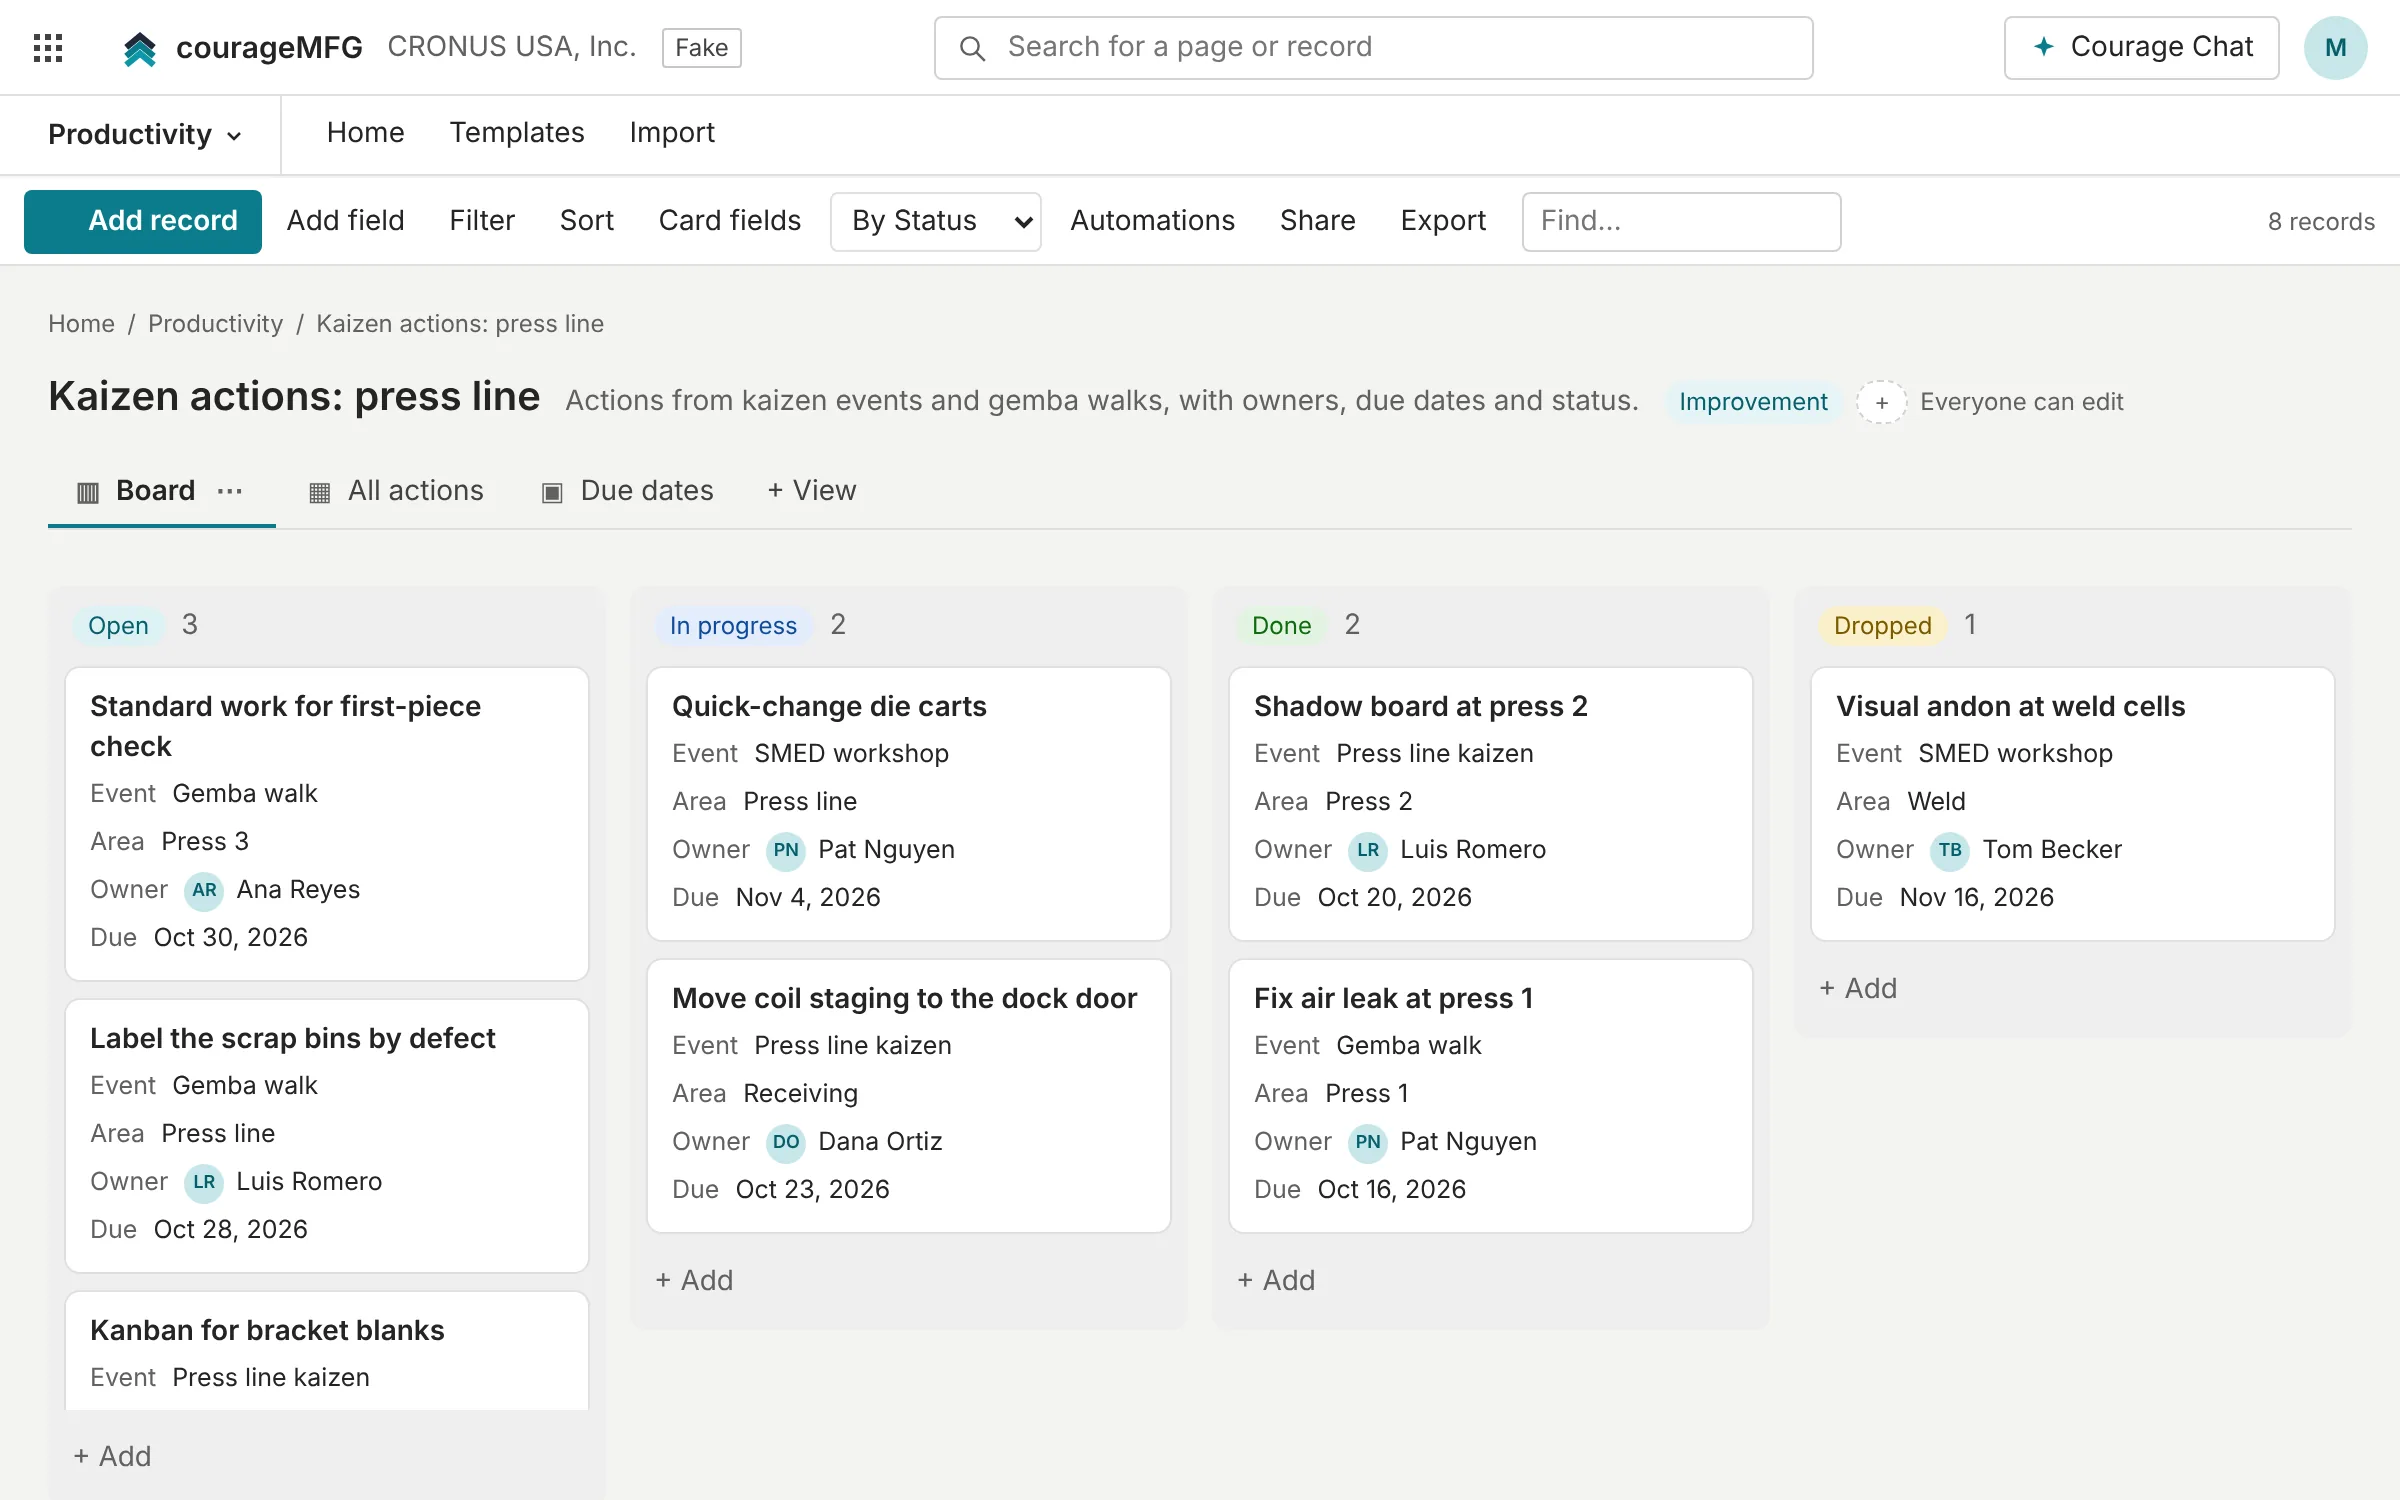Open the Templates menu item
This screenshot has height=1500, width=2400.
pos(516,133)
